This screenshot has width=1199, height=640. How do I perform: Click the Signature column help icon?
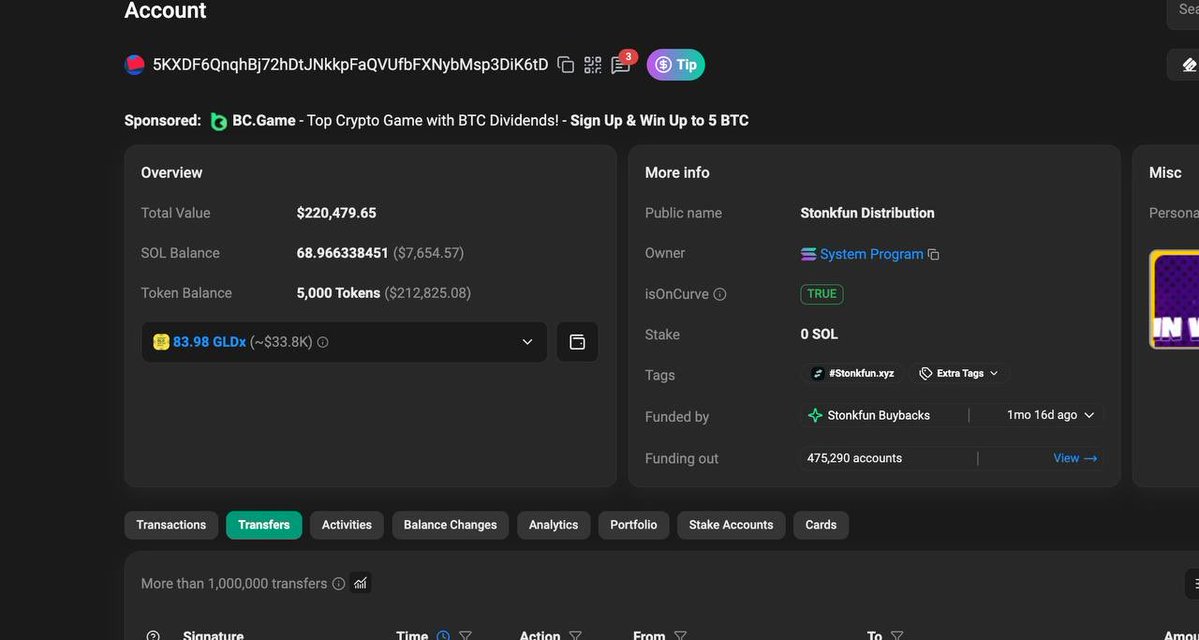tap(153, 635)
